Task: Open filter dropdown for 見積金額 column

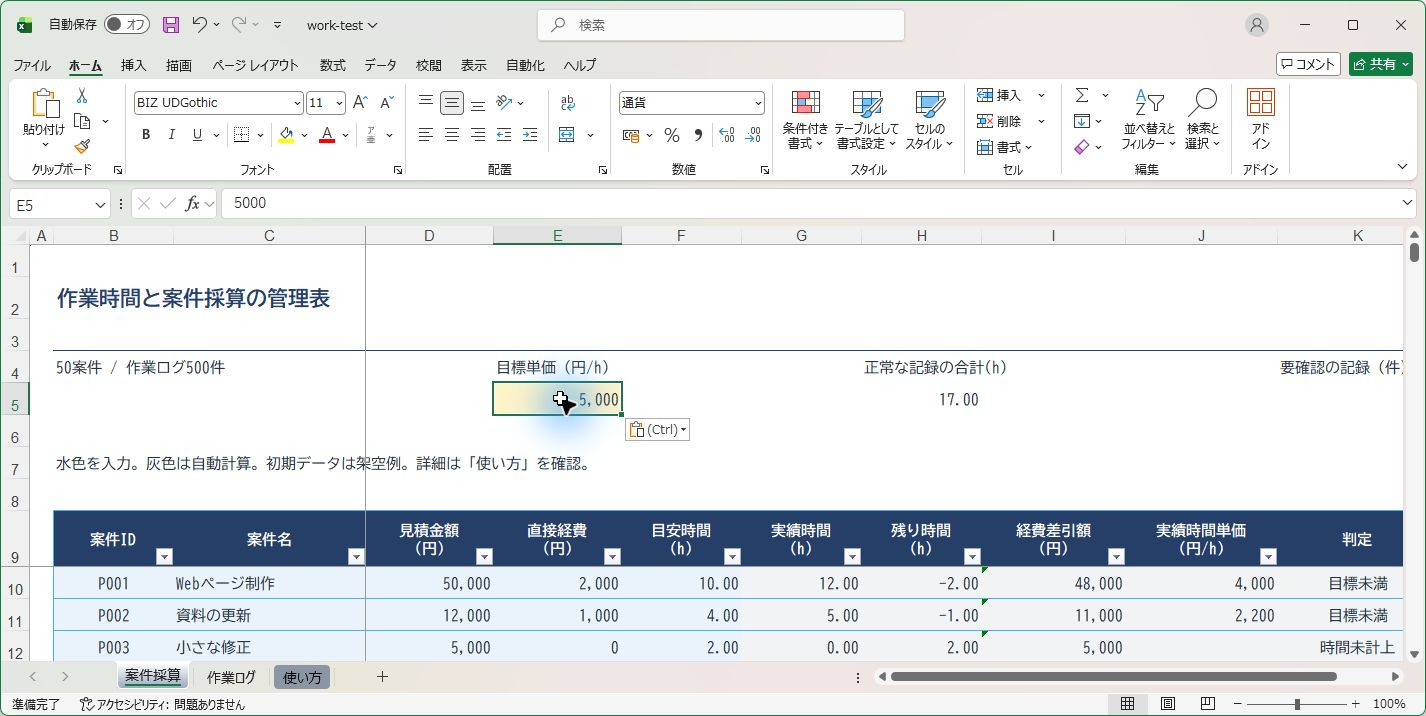Action: pos(484,557)
